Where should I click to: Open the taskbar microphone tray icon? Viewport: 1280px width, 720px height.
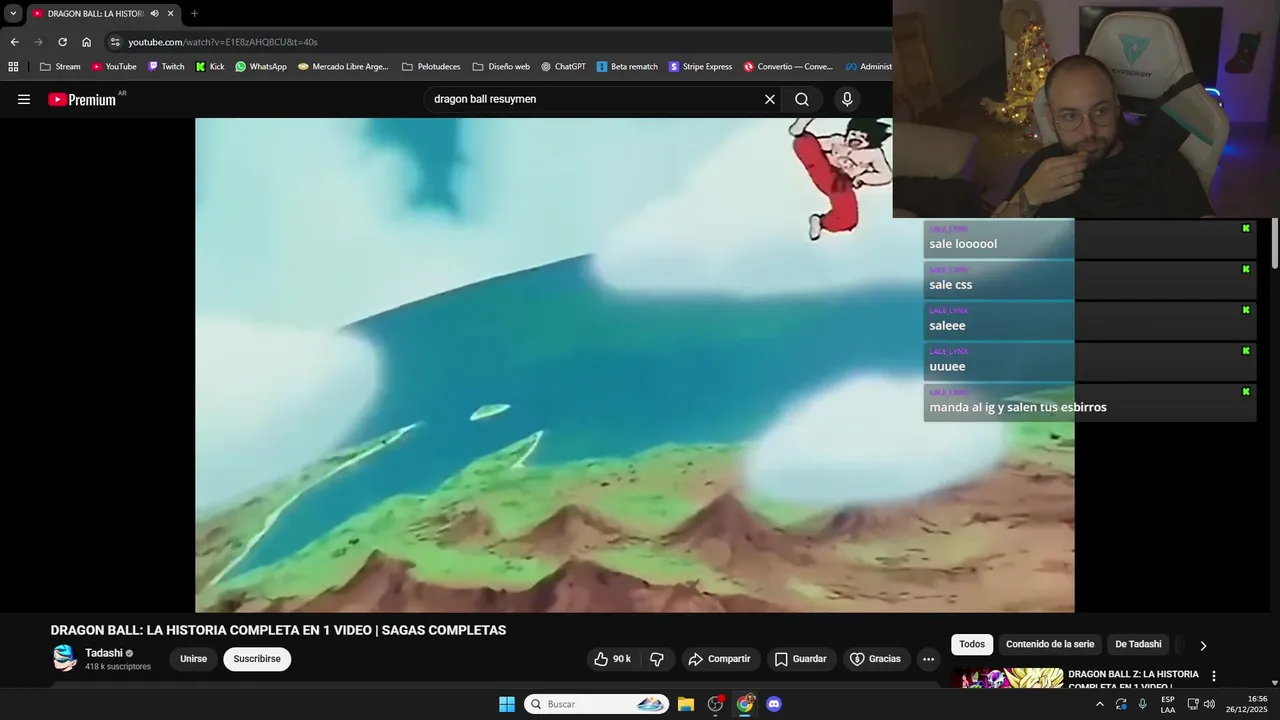tap(1142, 704)
